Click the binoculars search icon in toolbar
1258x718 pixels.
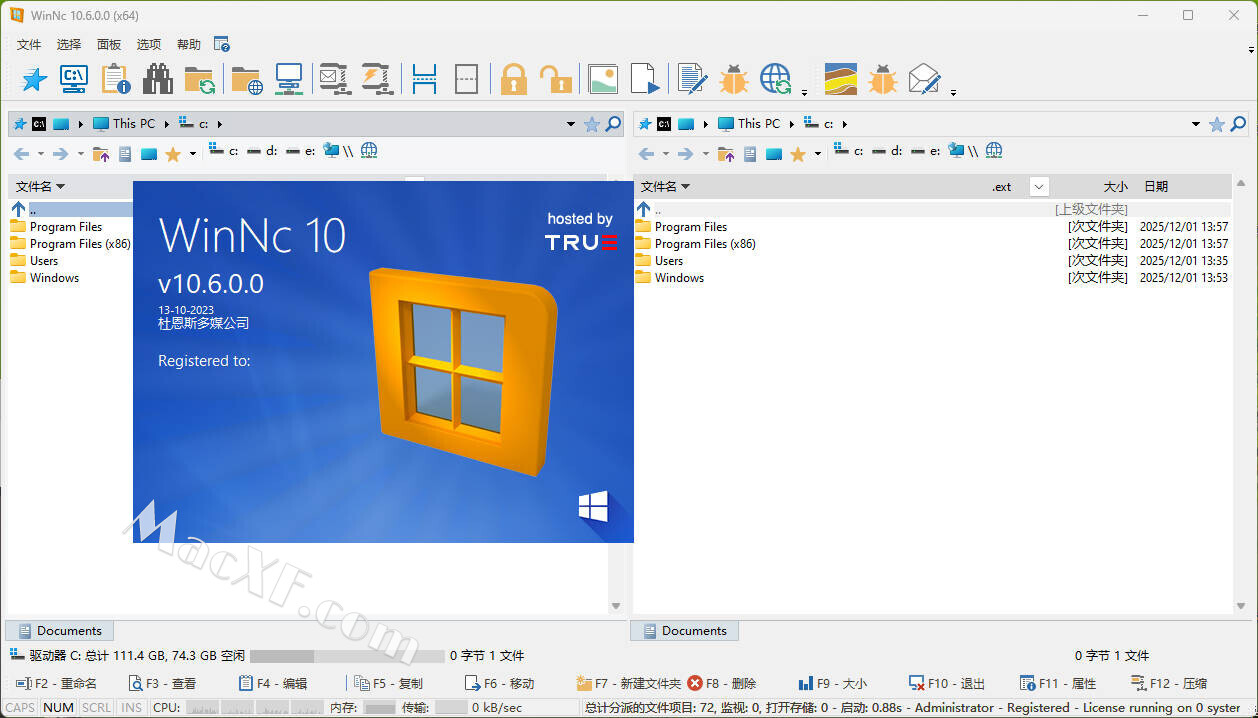tap(157, 79)
